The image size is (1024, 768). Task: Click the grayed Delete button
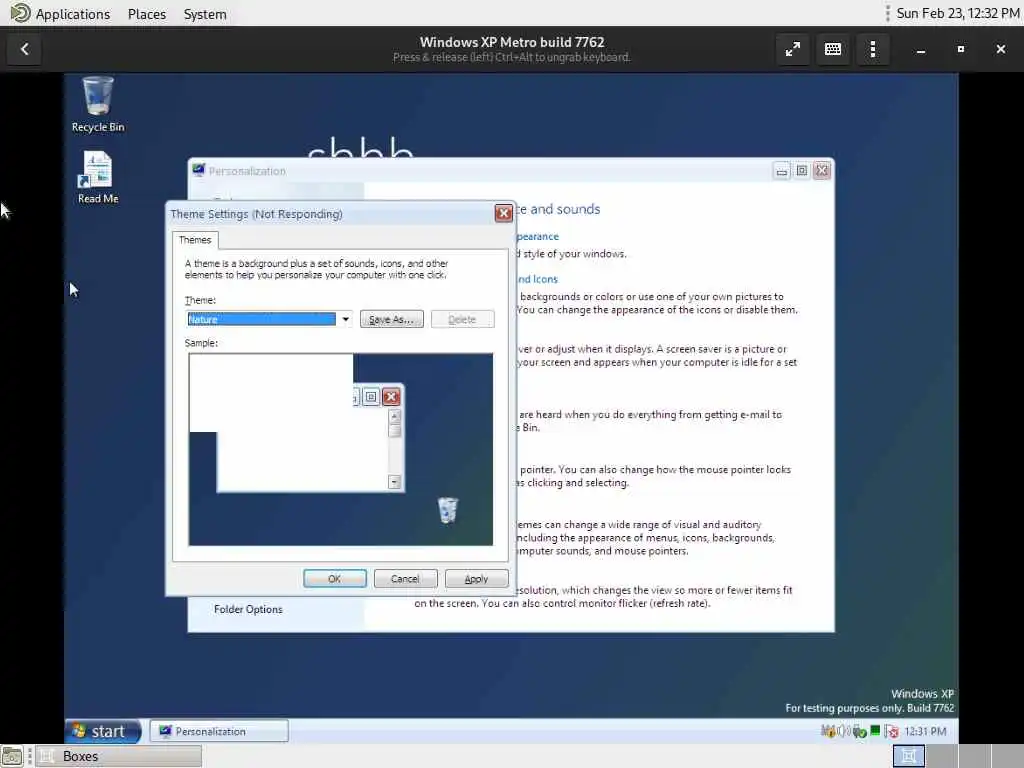pos(462,319)
